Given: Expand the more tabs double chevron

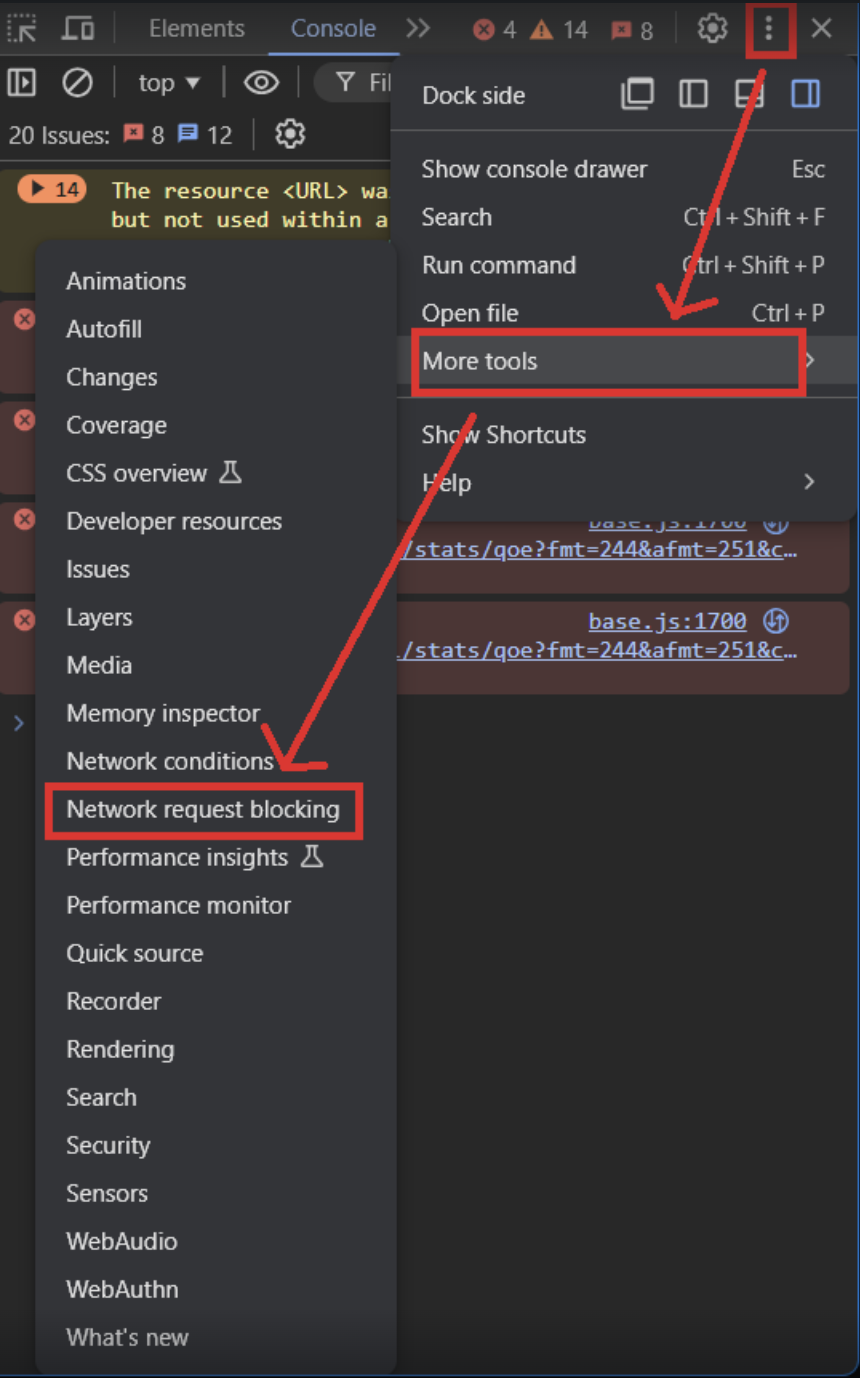Looking at the screenshot, I should click(x=418, y=28).
